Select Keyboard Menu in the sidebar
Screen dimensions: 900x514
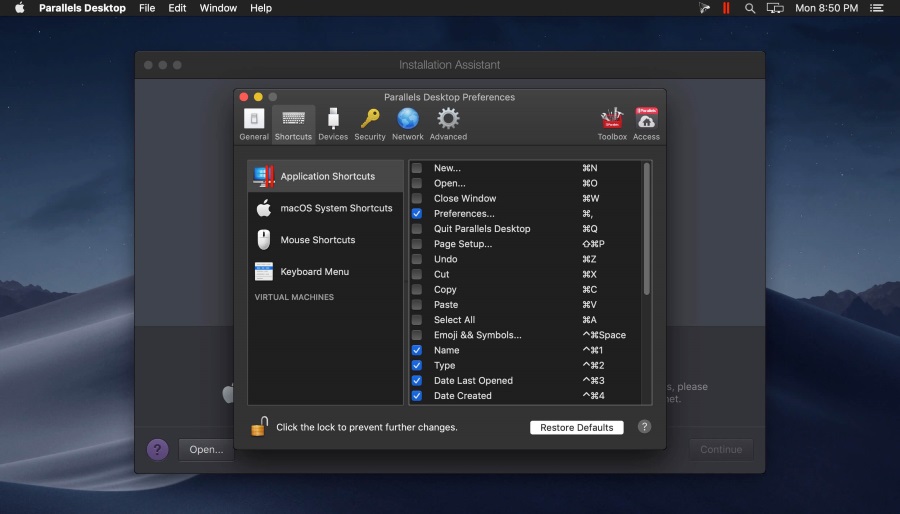325,271
